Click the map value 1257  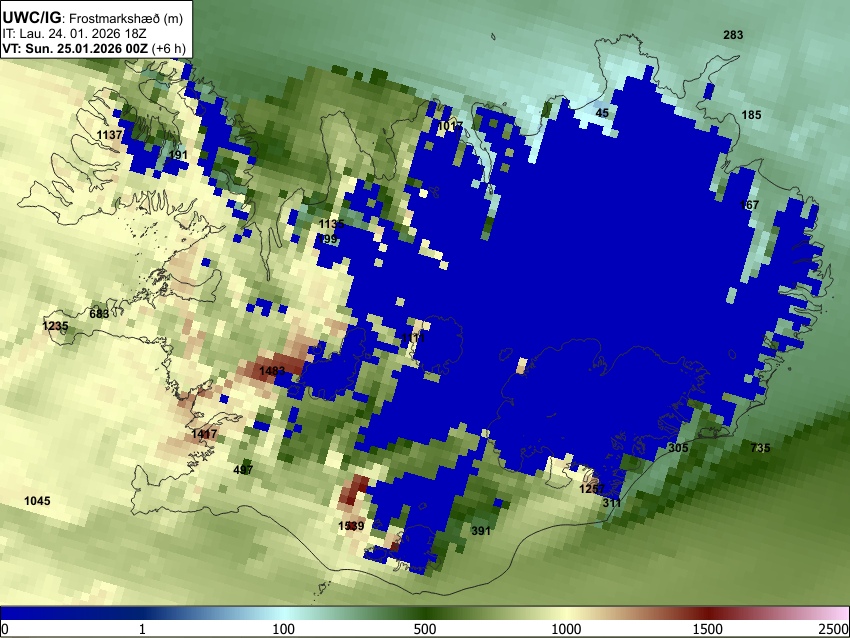[x=592, y=489]
